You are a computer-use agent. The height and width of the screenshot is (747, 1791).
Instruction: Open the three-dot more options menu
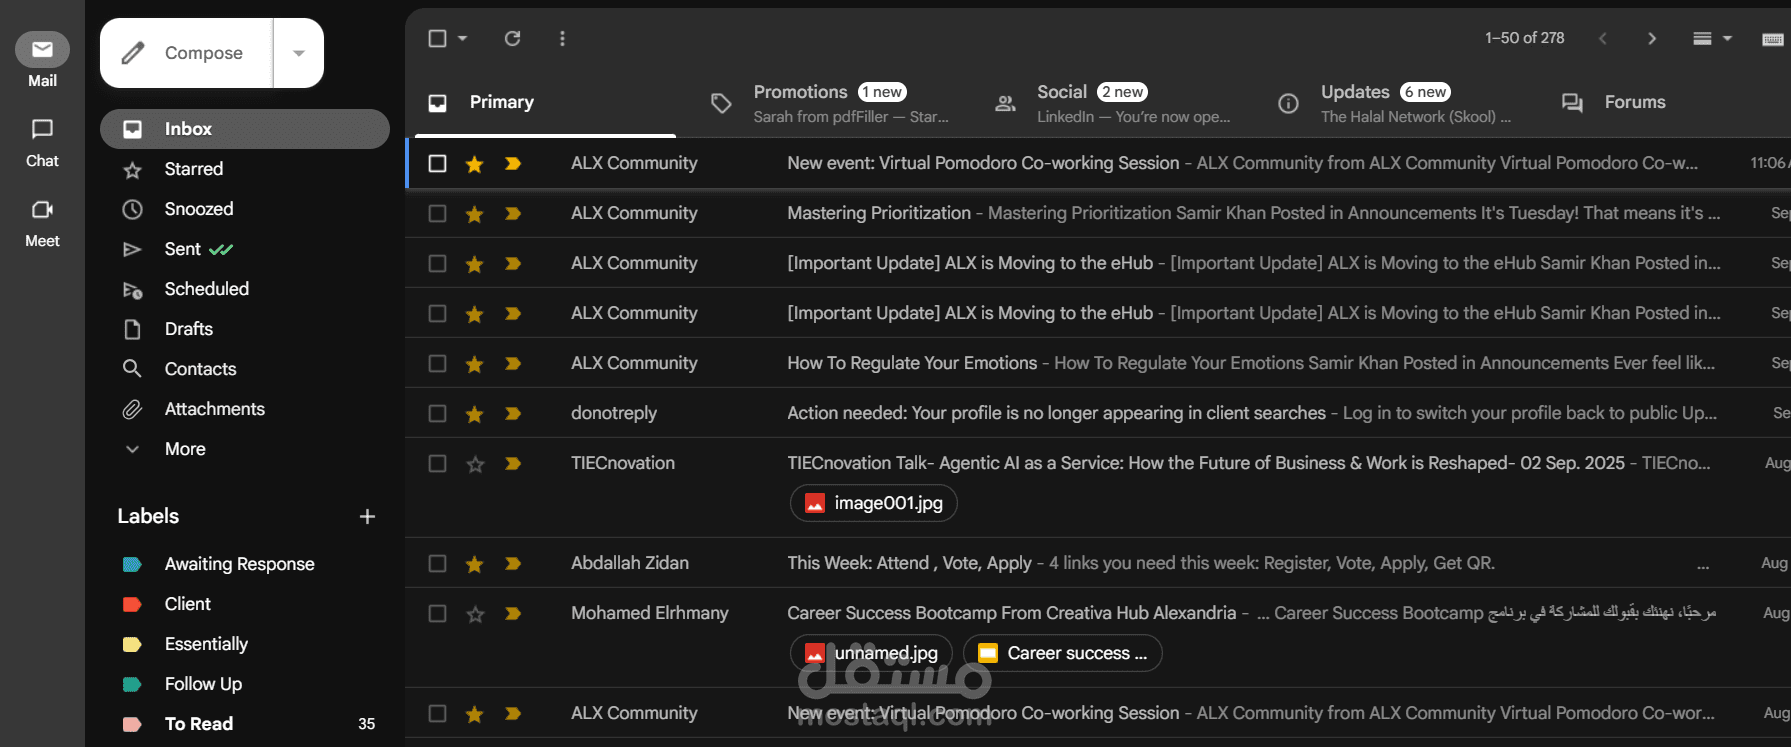(562, 38)
